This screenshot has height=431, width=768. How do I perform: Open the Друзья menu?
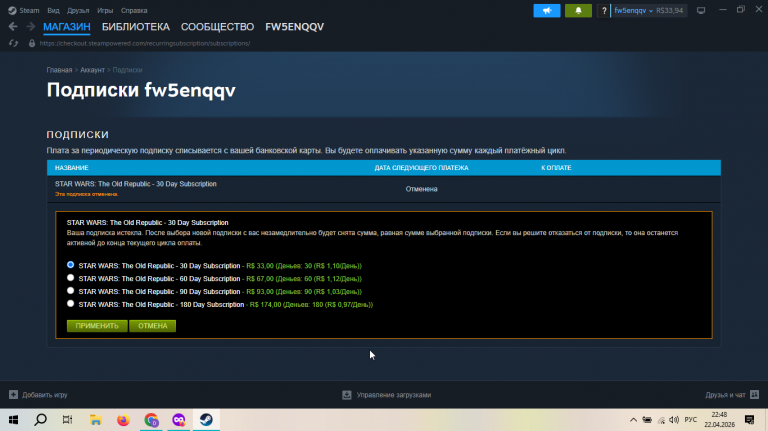click(x=78, y=10)
